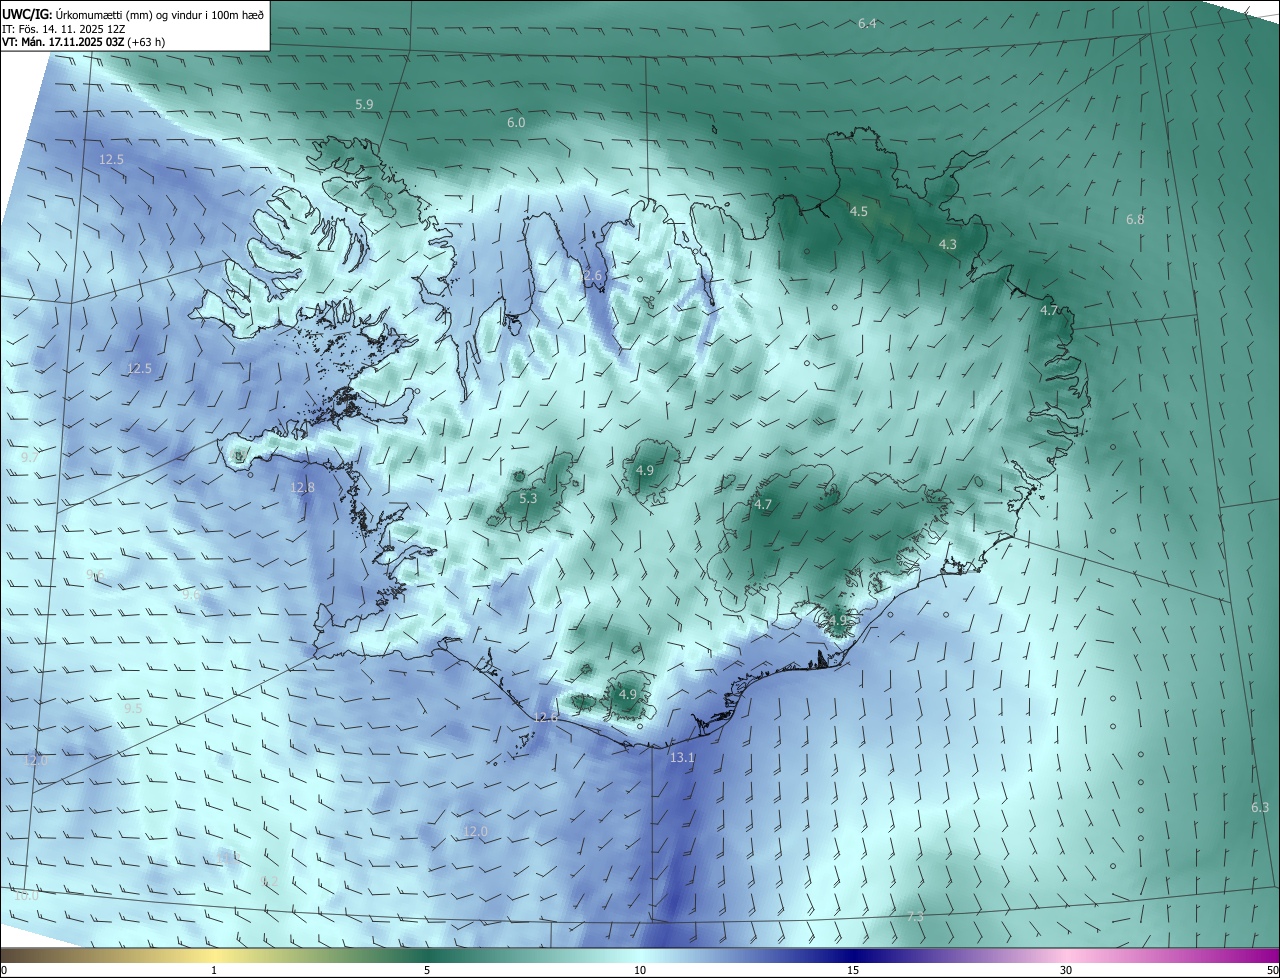Click the 'IT: Fös. 14. 11. 2025 12Z' line
Image resolution: width=1280 pixels, height=978 pixels.
(x=63, y=29)
